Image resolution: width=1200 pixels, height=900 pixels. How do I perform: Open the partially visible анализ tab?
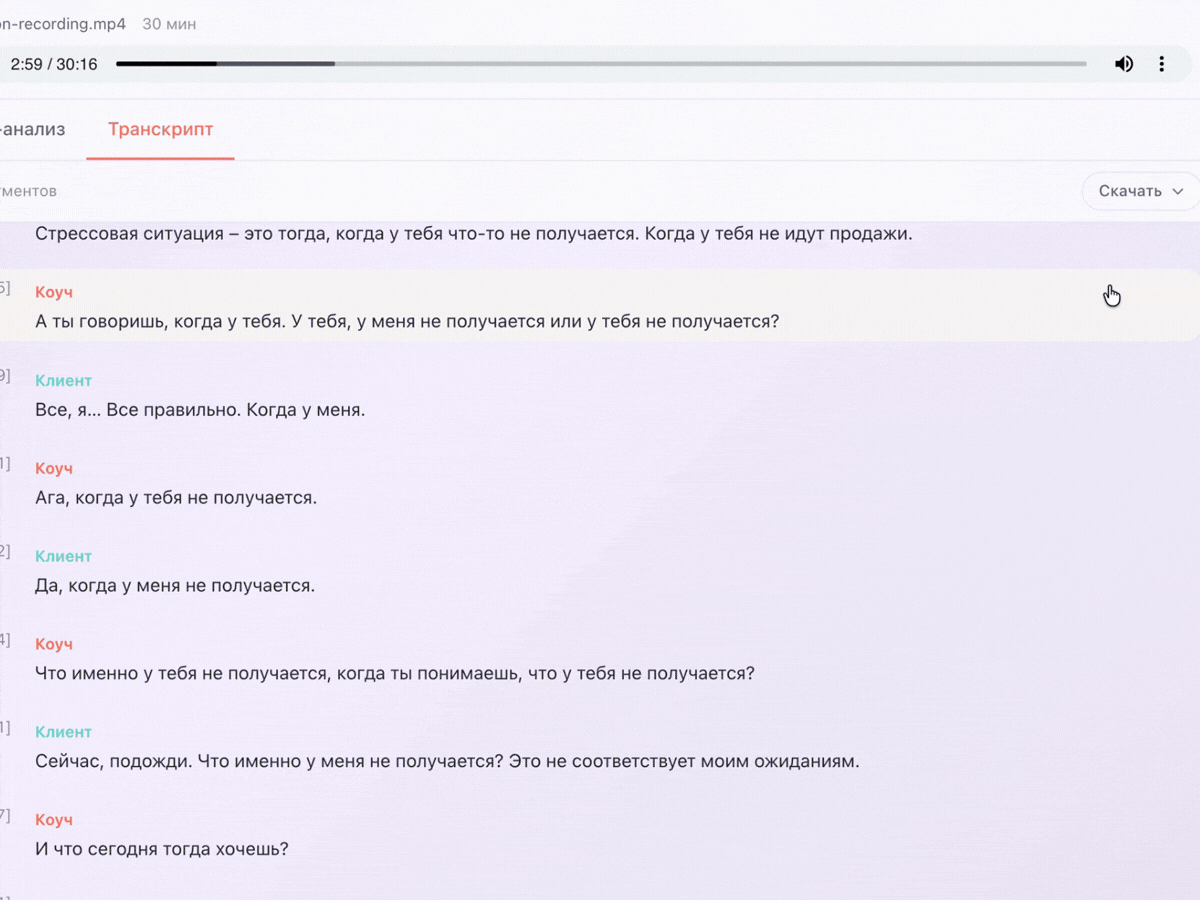pyautogui.click(x=33, y=129)
